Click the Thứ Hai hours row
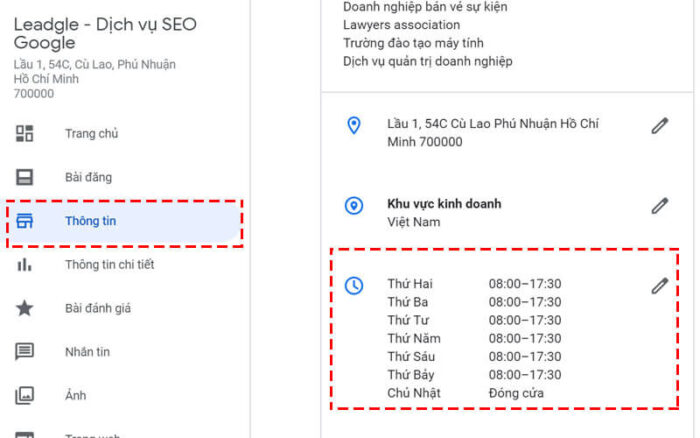 pyautogui.click(x=474, y=284)
